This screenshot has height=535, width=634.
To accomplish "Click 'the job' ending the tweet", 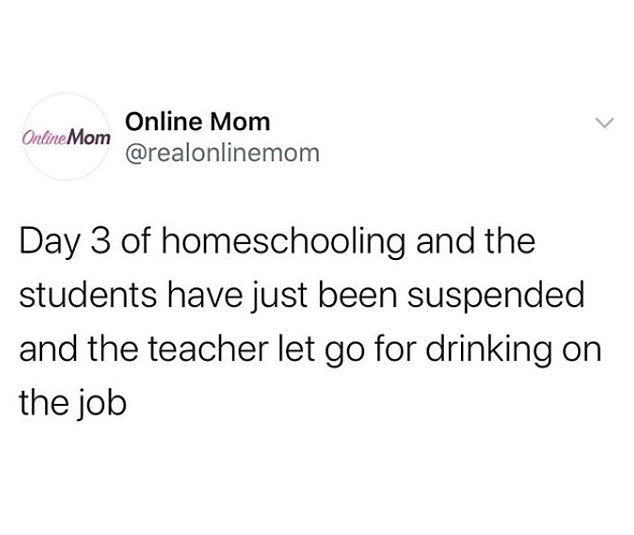I will click(x=73, y=404).
